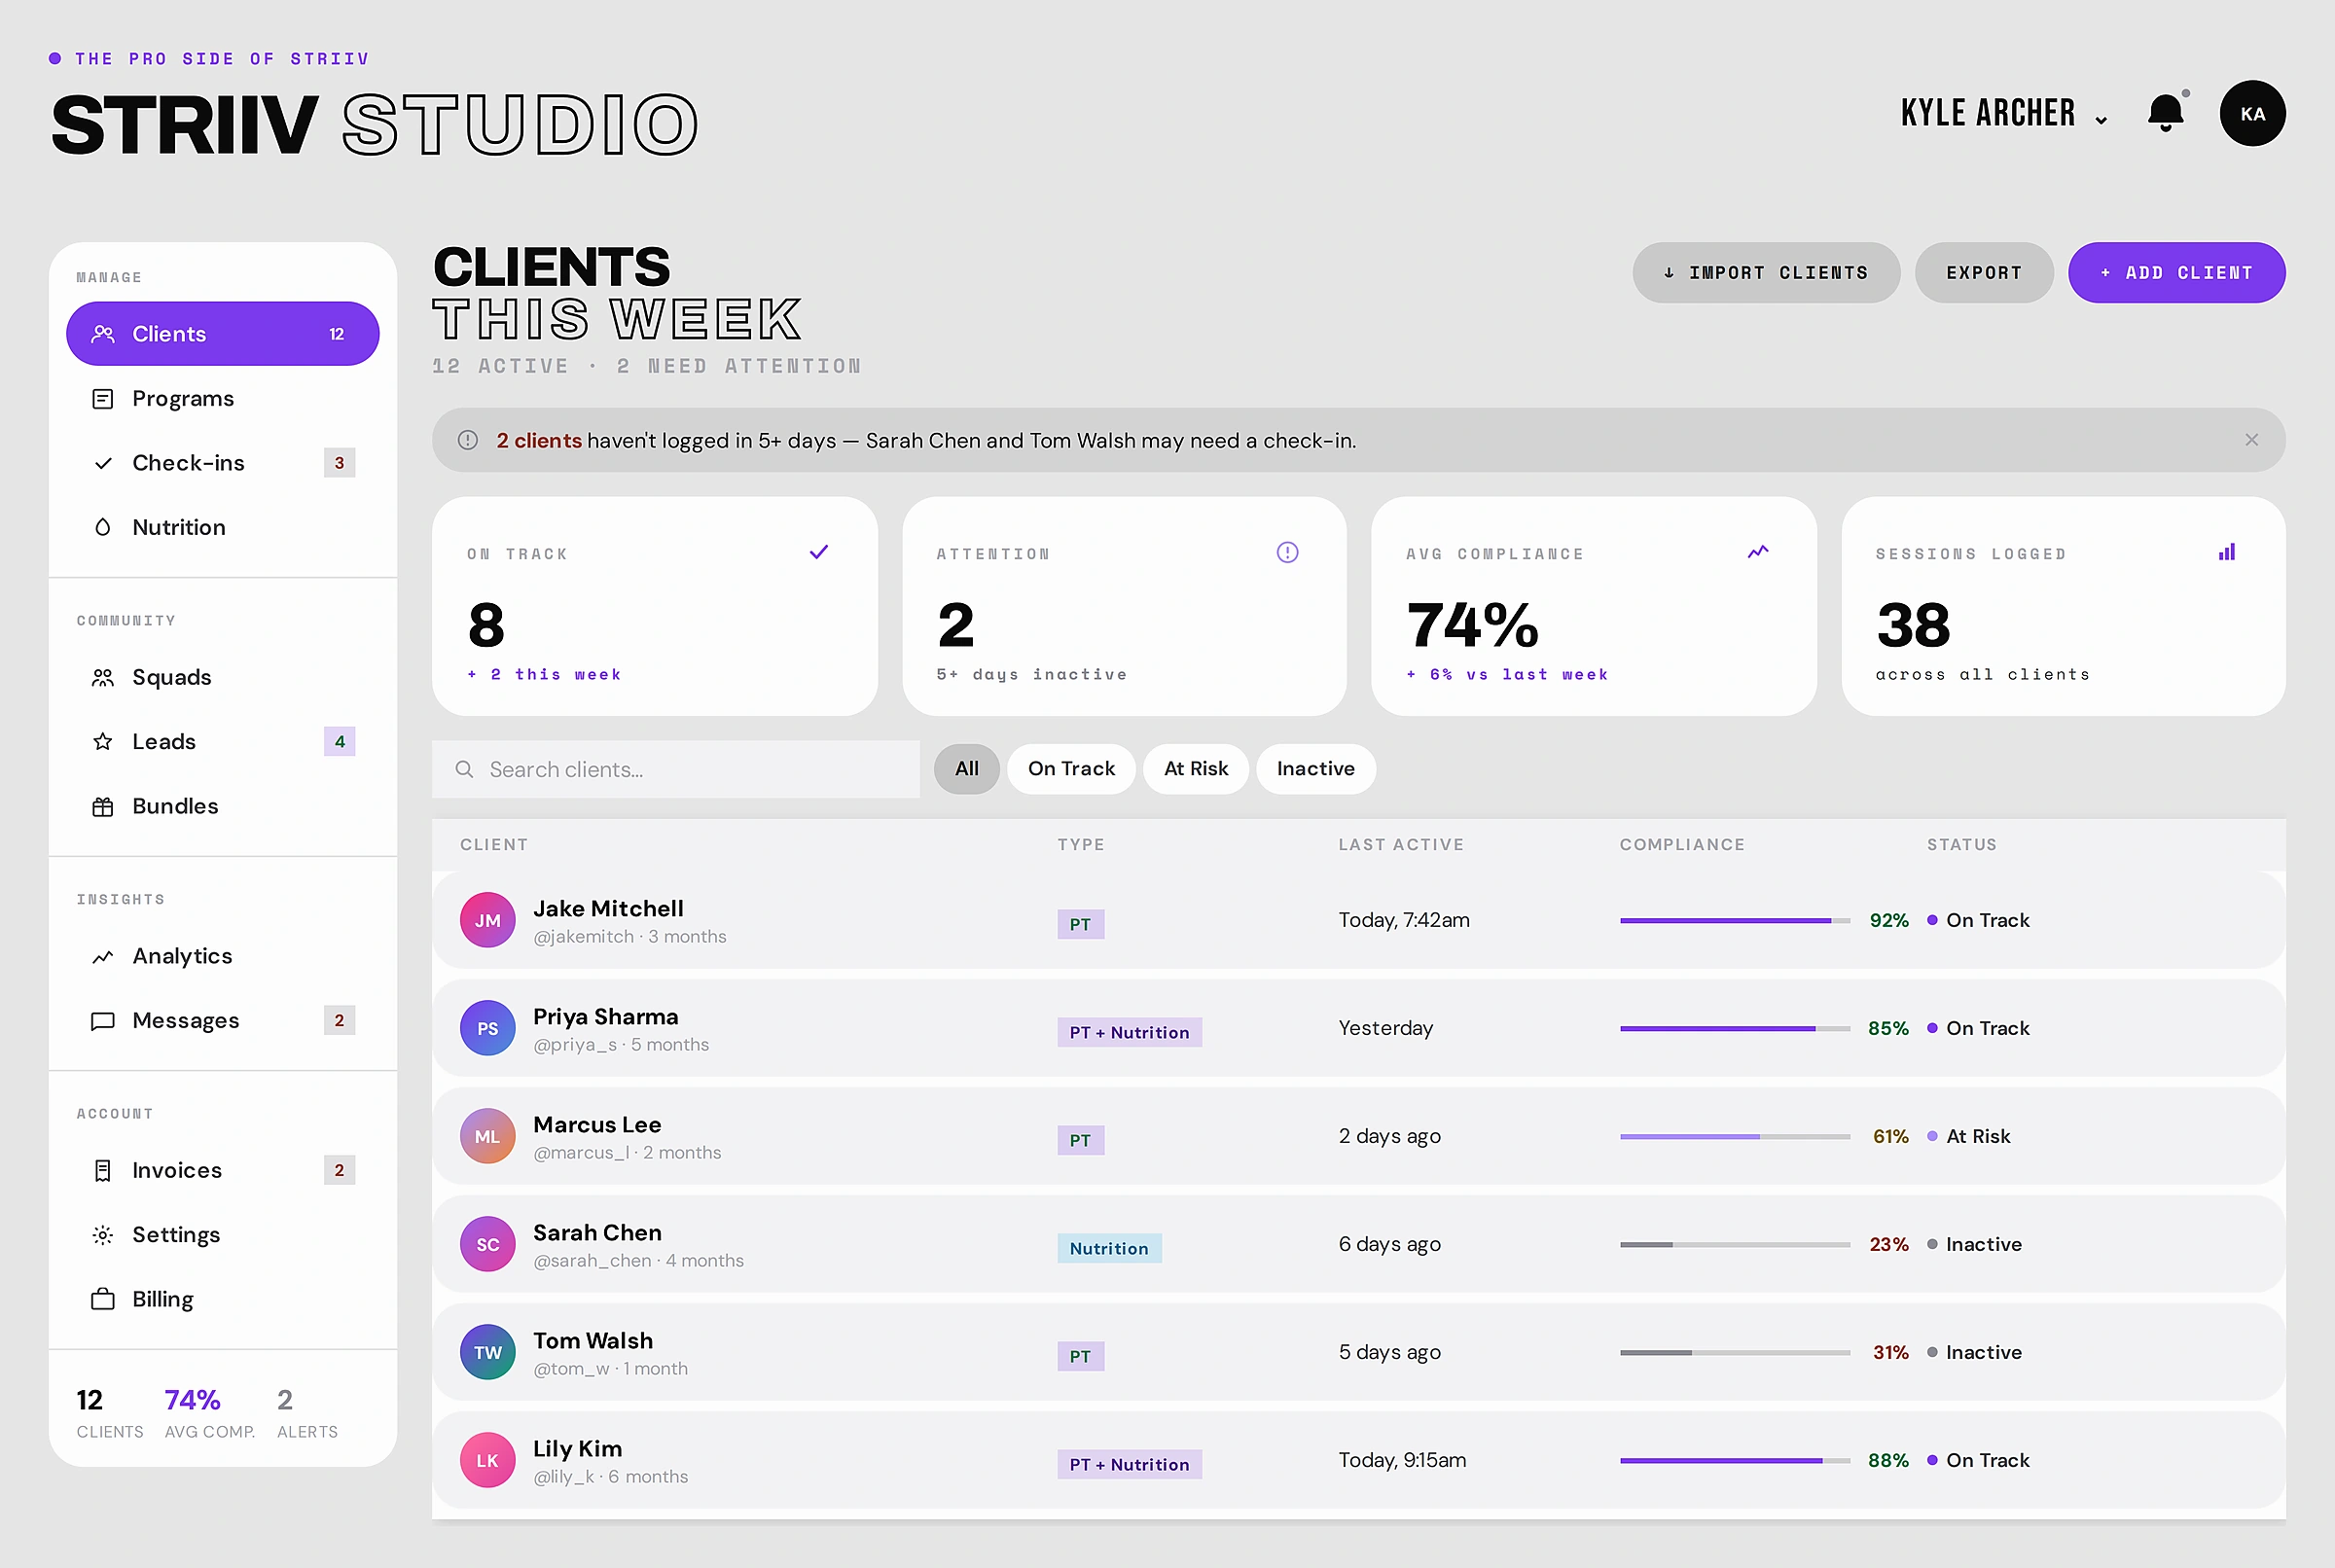This screenshot has height=1568, width=2335.
Task: Click the Invoices receipt icon
Action: pyautogui.click(x=103, y=1171)
